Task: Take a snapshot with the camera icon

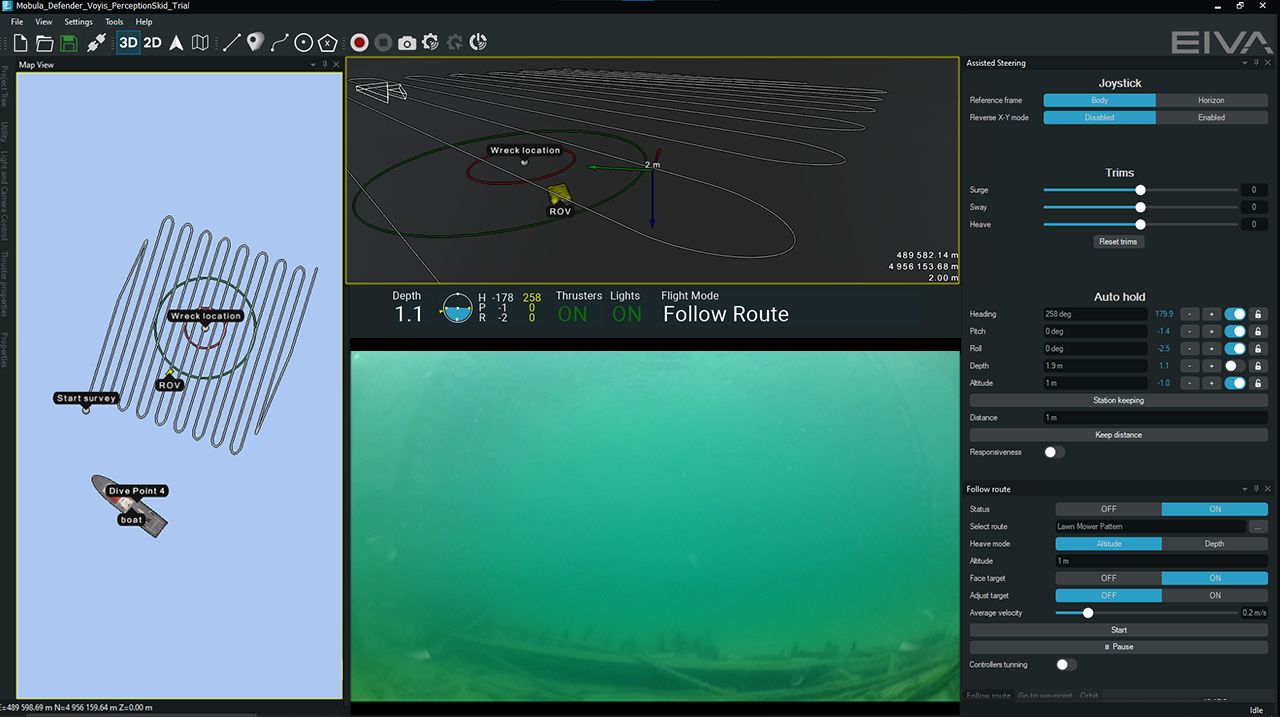Action: 407,43
